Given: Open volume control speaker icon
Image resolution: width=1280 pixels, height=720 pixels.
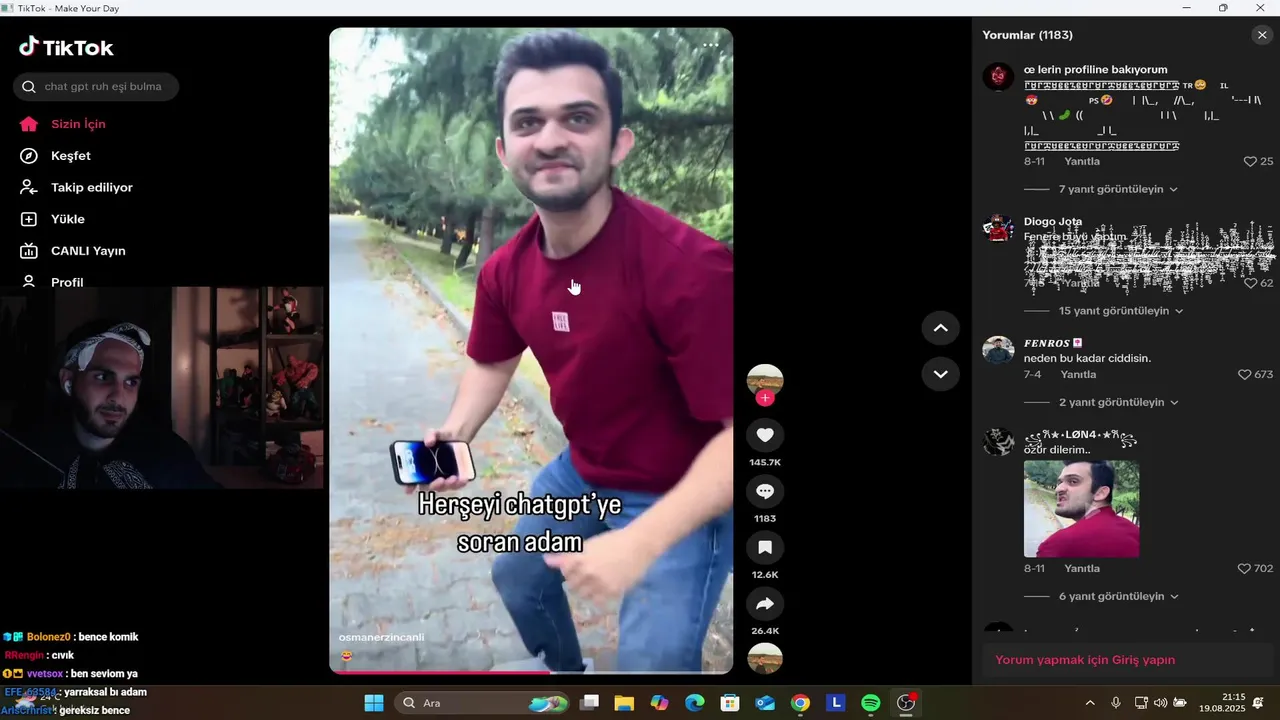Looking at the screenshot, I should coord(1160,703).
